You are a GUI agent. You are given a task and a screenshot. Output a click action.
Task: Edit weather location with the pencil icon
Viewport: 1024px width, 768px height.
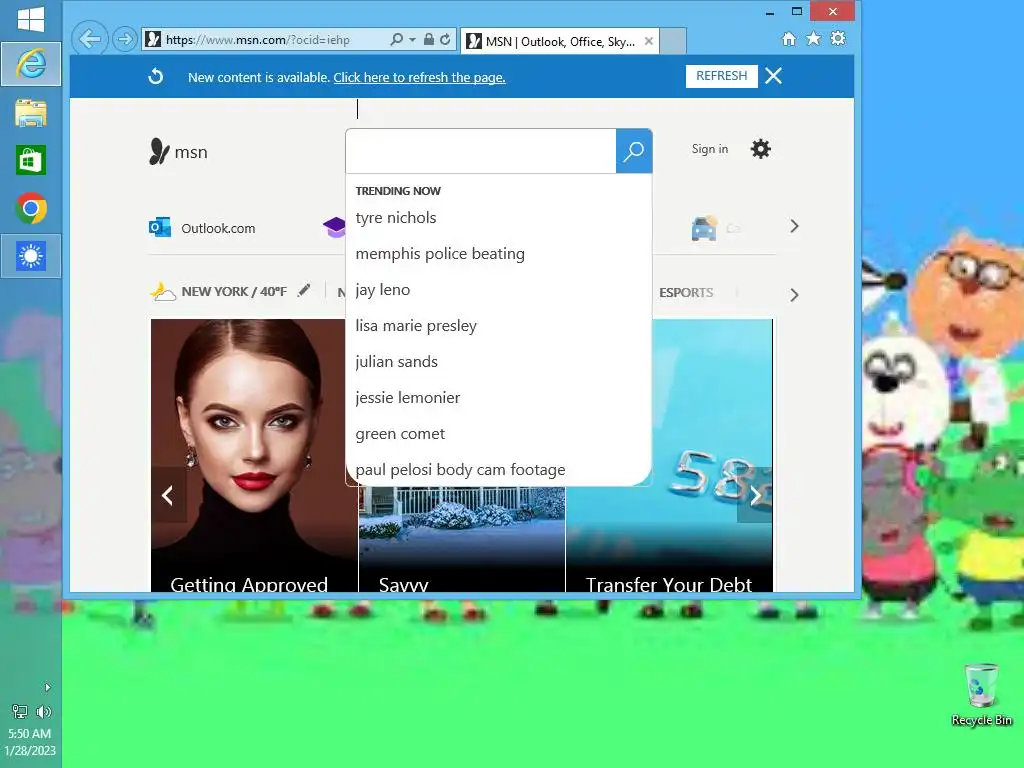pos(304,290)
